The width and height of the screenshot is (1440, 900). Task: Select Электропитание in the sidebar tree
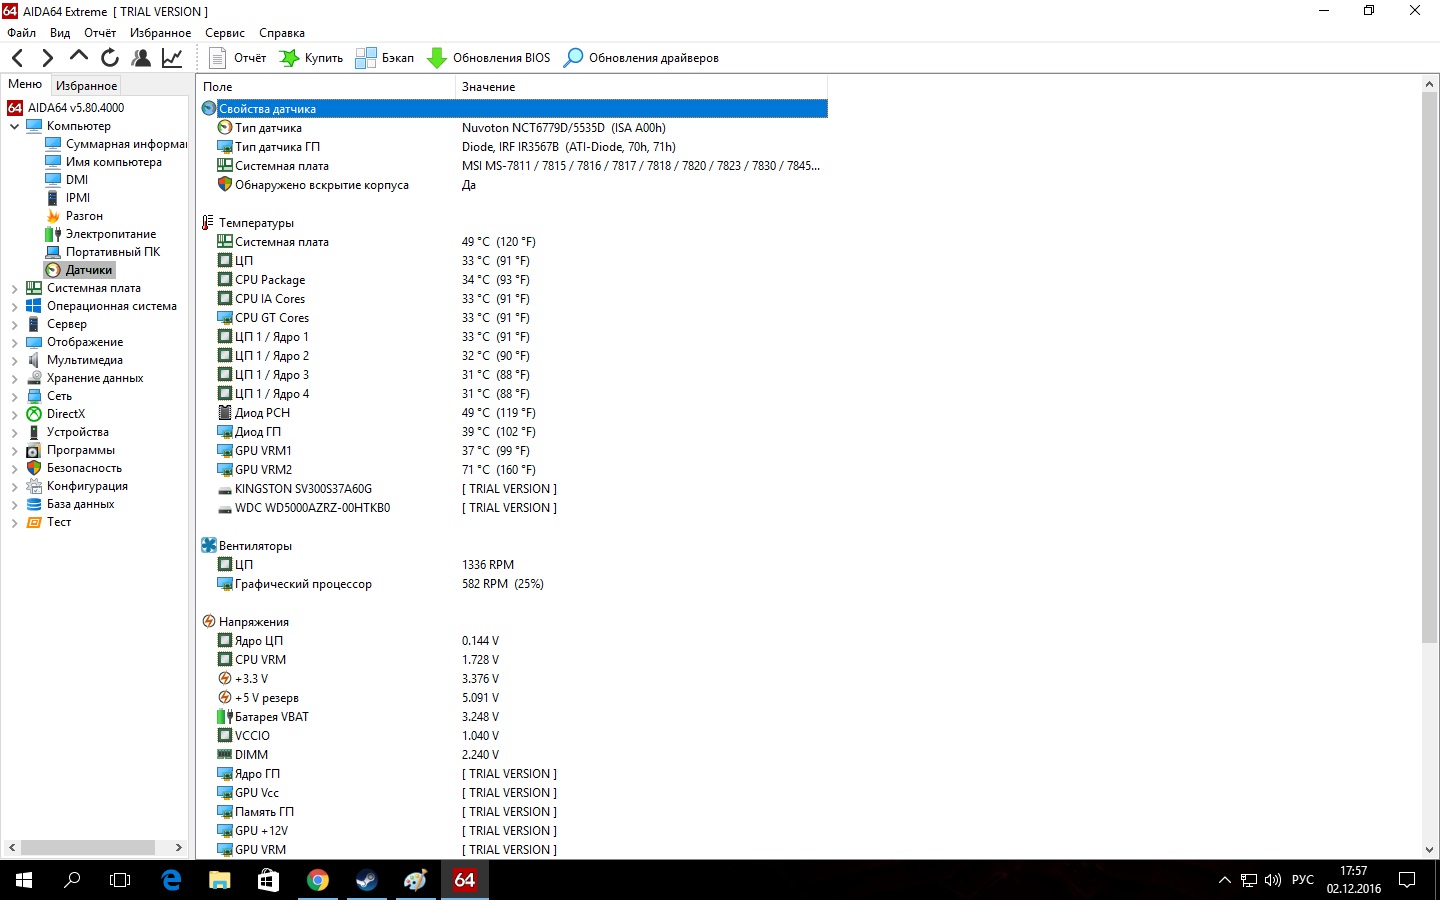coord(110,234)
